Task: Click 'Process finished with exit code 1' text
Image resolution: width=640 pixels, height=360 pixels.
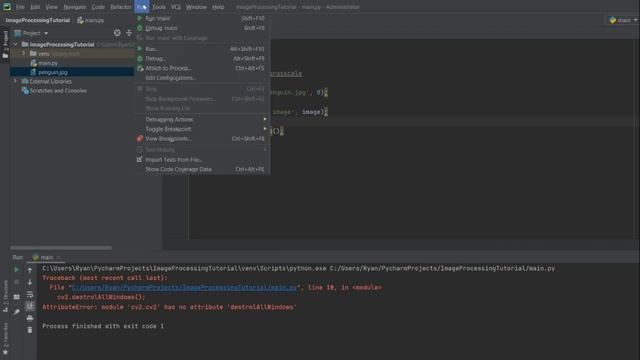Action: coord(103,326)
